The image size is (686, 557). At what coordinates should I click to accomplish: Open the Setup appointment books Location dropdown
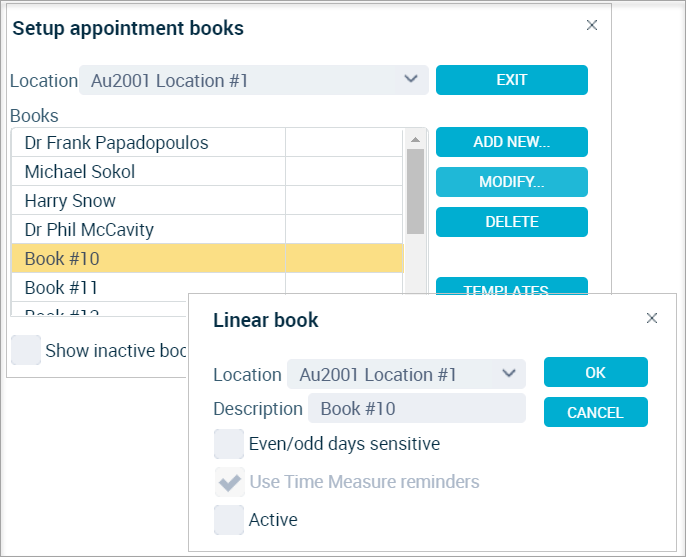[x=254, y=80]
